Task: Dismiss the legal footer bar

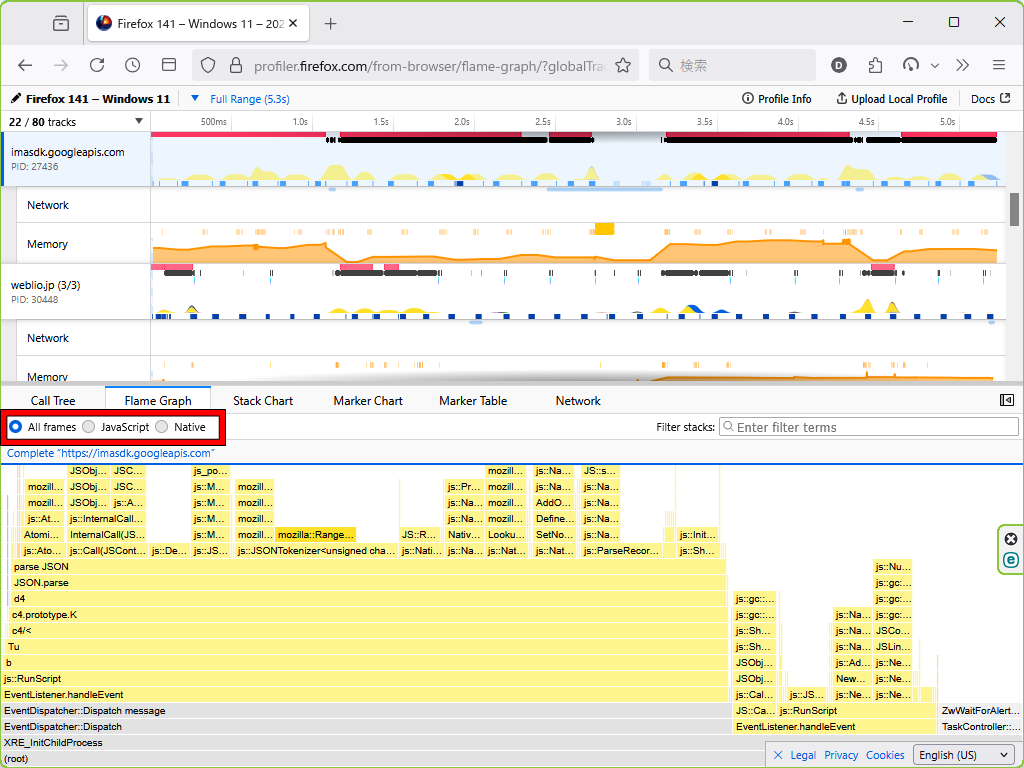Action: 778,755
